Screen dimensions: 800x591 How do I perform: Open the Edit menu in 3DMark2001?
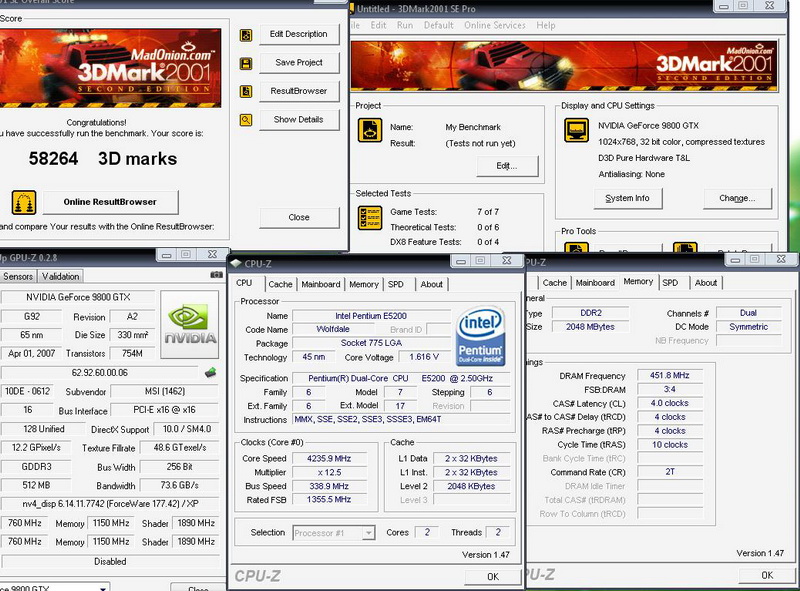379,25
